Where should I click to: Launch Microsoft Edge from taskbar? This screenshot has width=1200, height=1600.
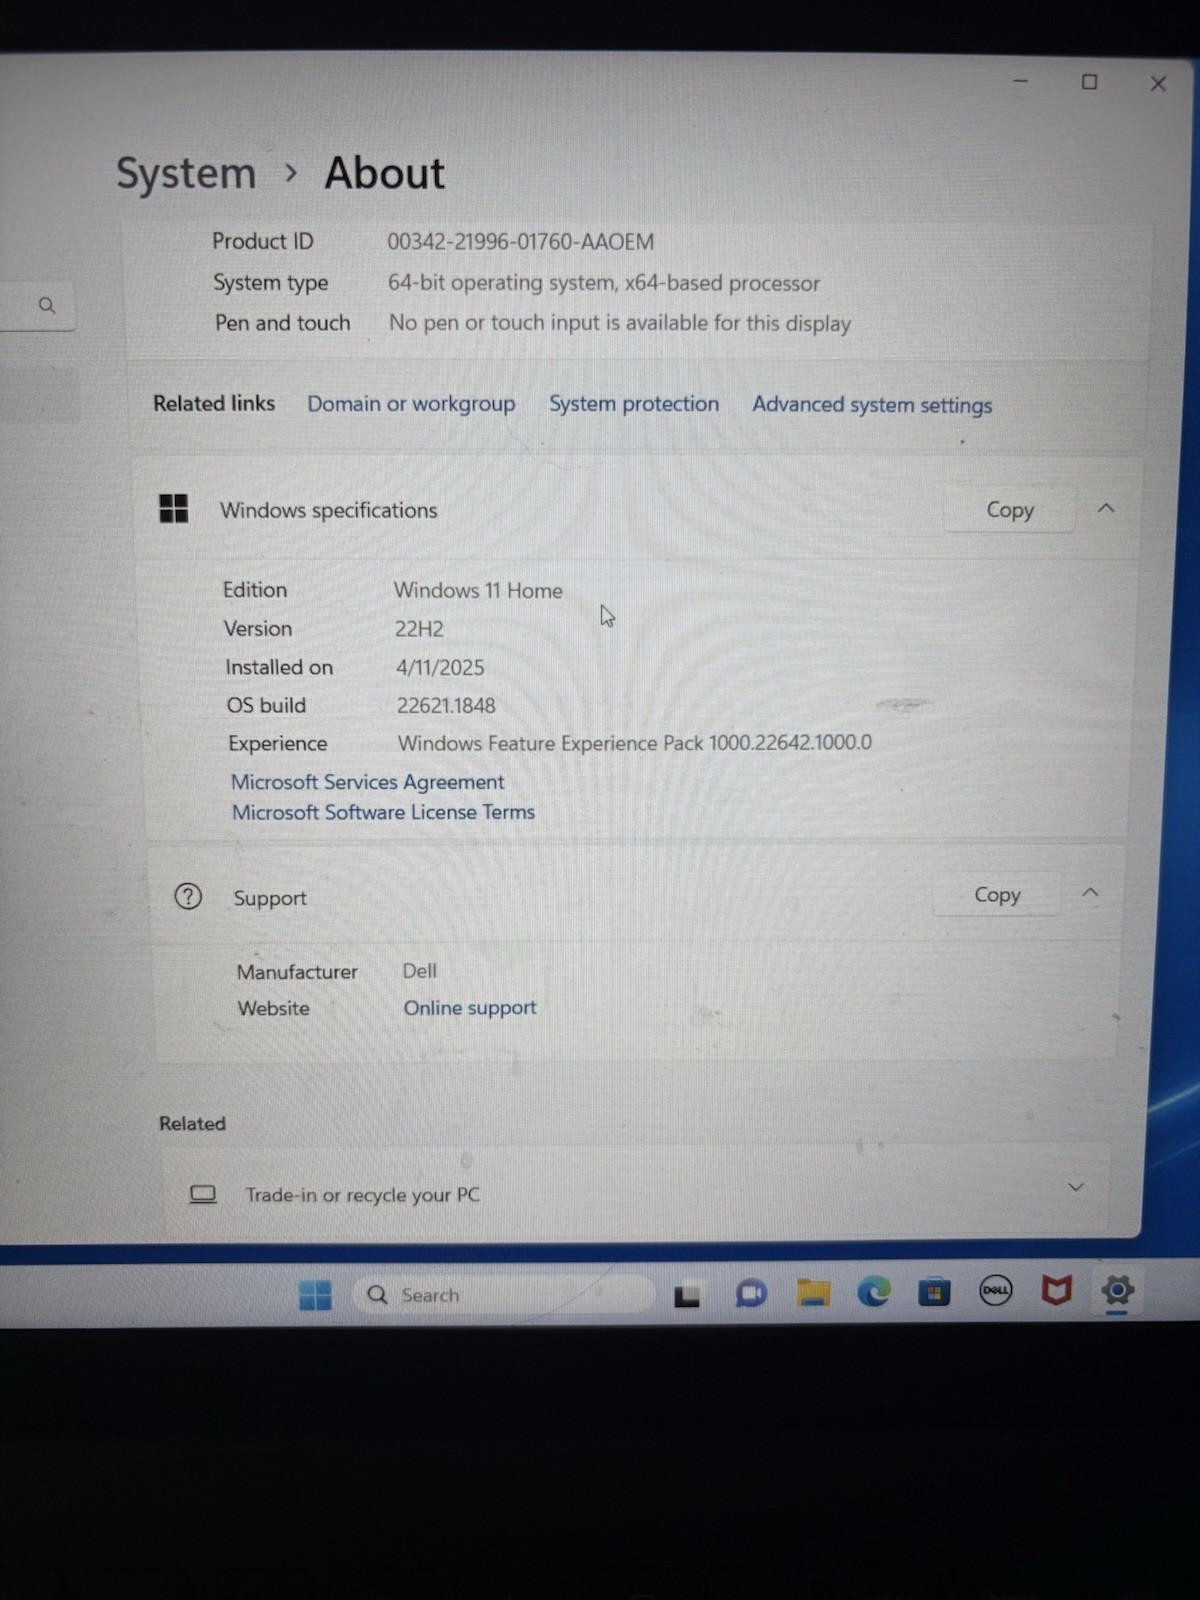[x=873, y=1292]
